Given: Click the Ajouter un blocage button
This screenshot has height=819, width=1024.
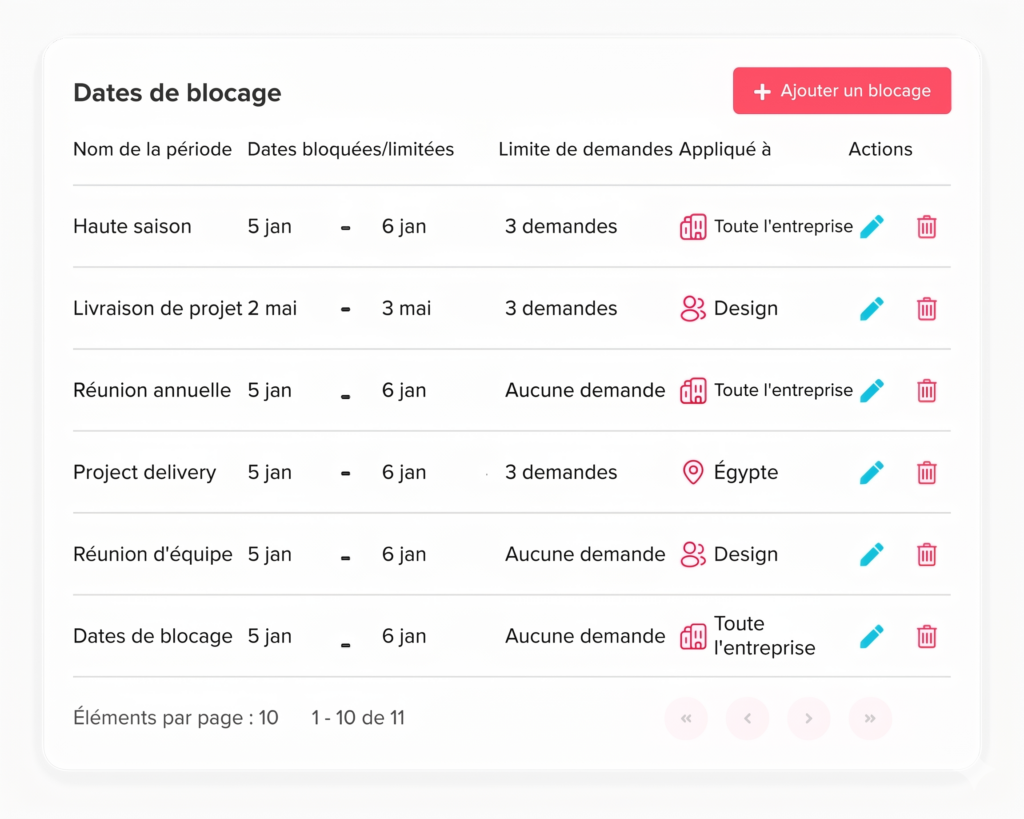Looking at the screenshot, I should point(841,91).
